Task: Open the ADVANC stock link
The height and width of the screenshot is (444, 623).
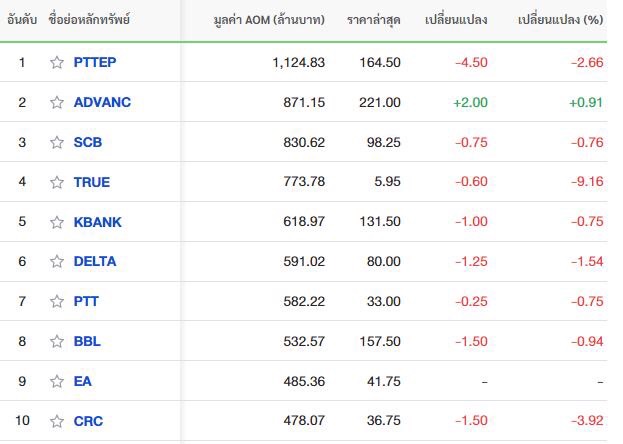Action: coord(102,102)
